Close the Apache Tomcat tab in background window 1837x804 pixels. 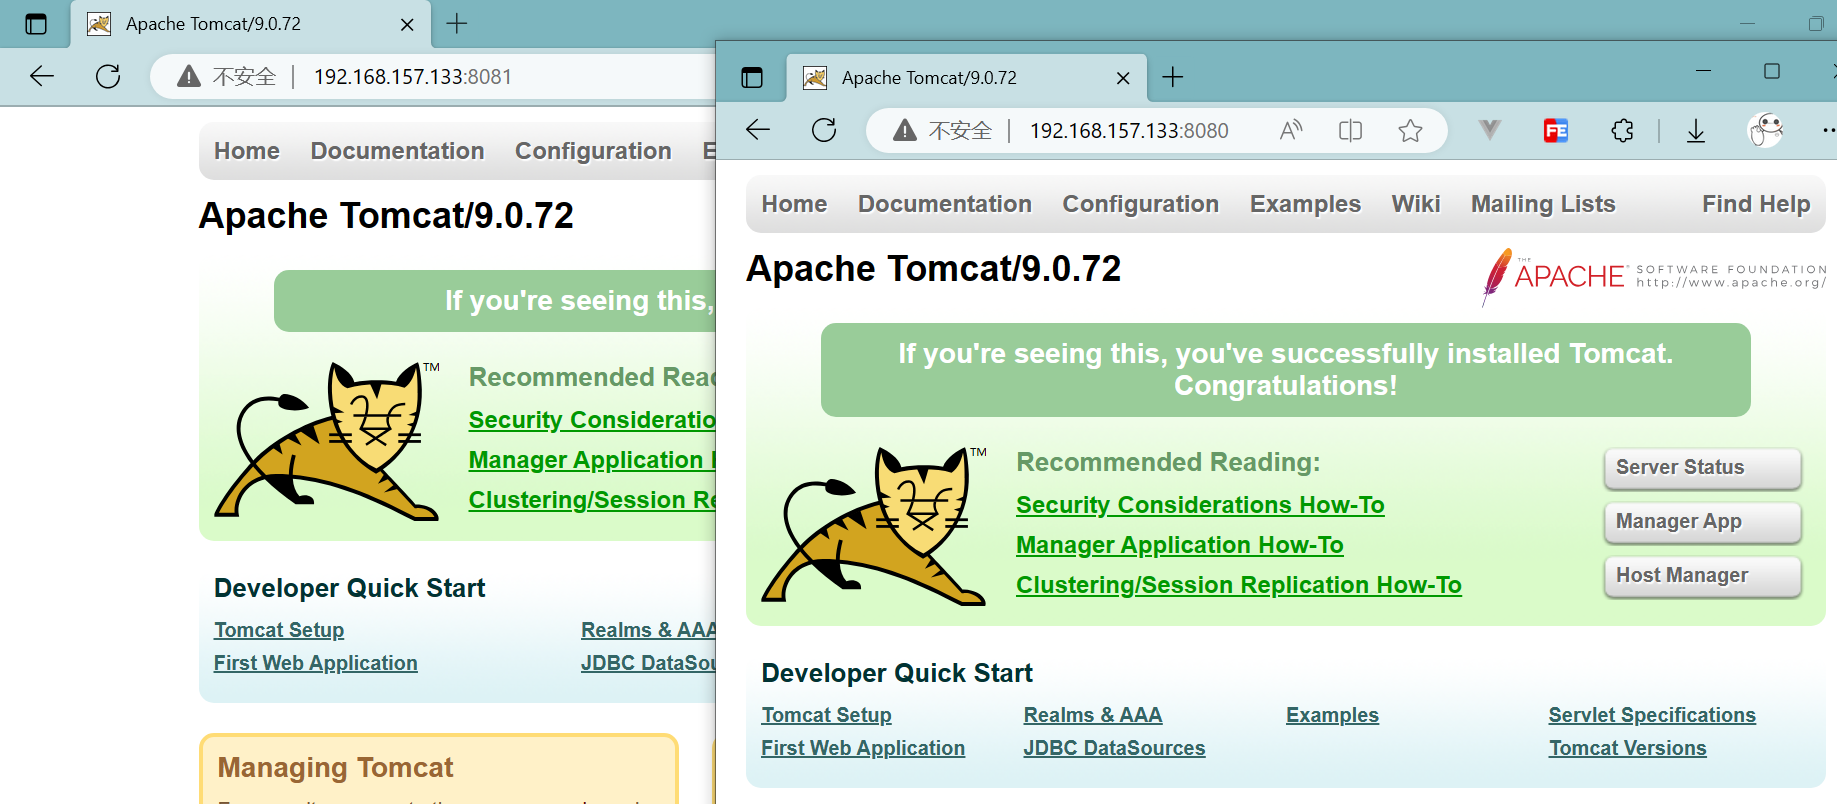407,24
